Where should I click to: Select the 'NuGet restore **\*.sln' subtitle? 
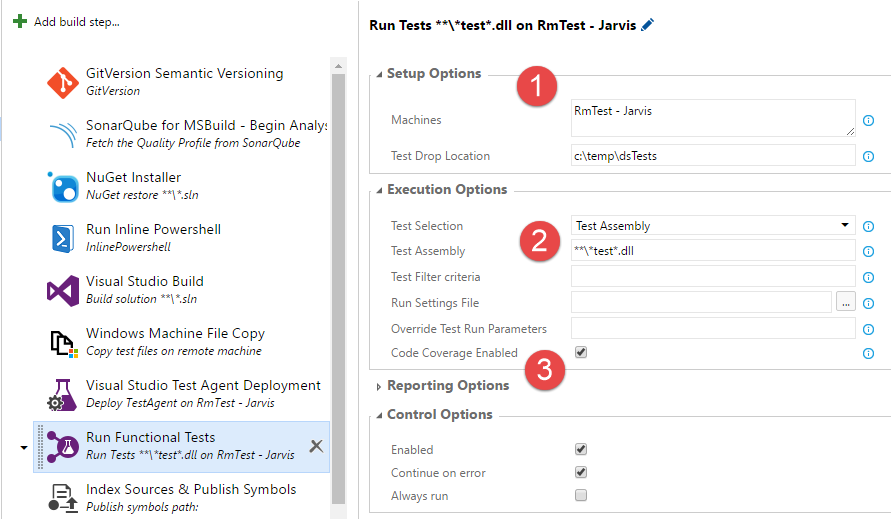142,194
